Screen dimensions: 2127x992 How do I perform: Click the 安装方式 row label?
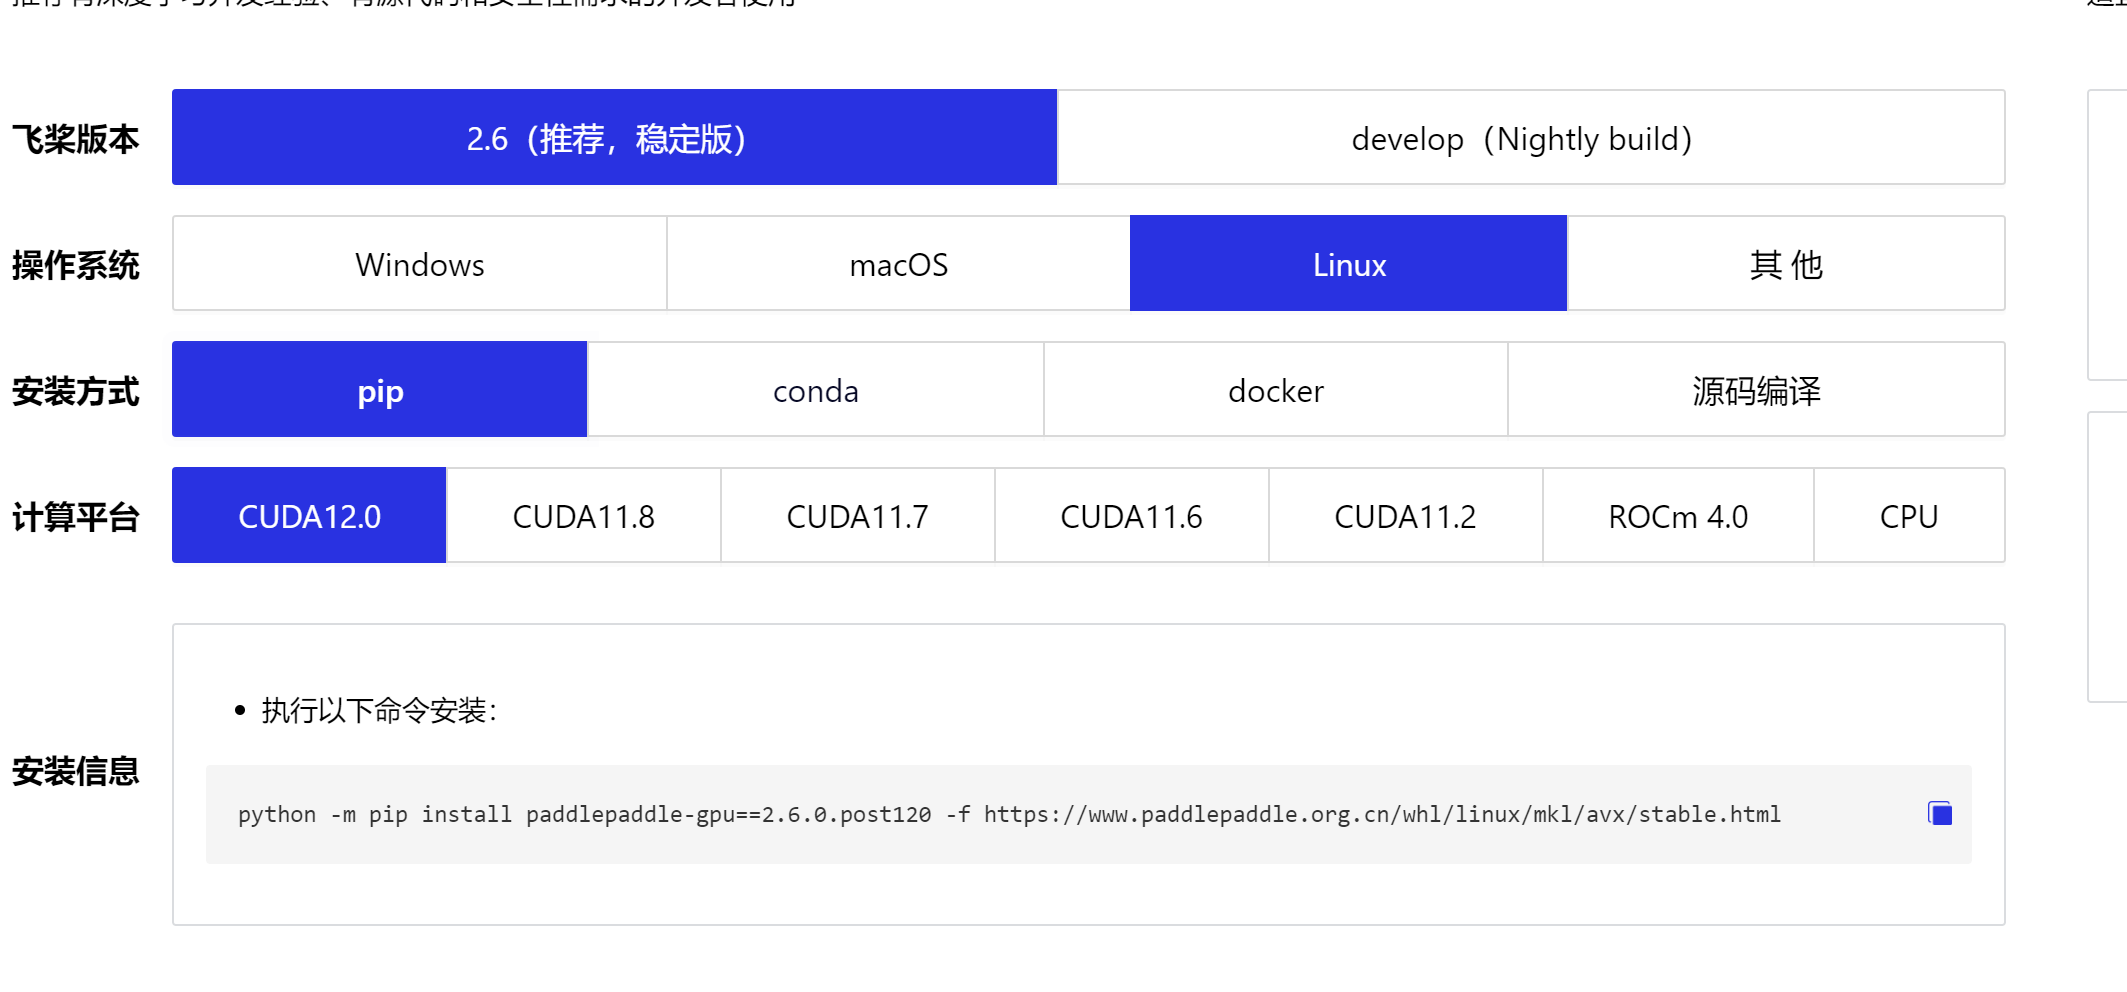coord(76,391)
